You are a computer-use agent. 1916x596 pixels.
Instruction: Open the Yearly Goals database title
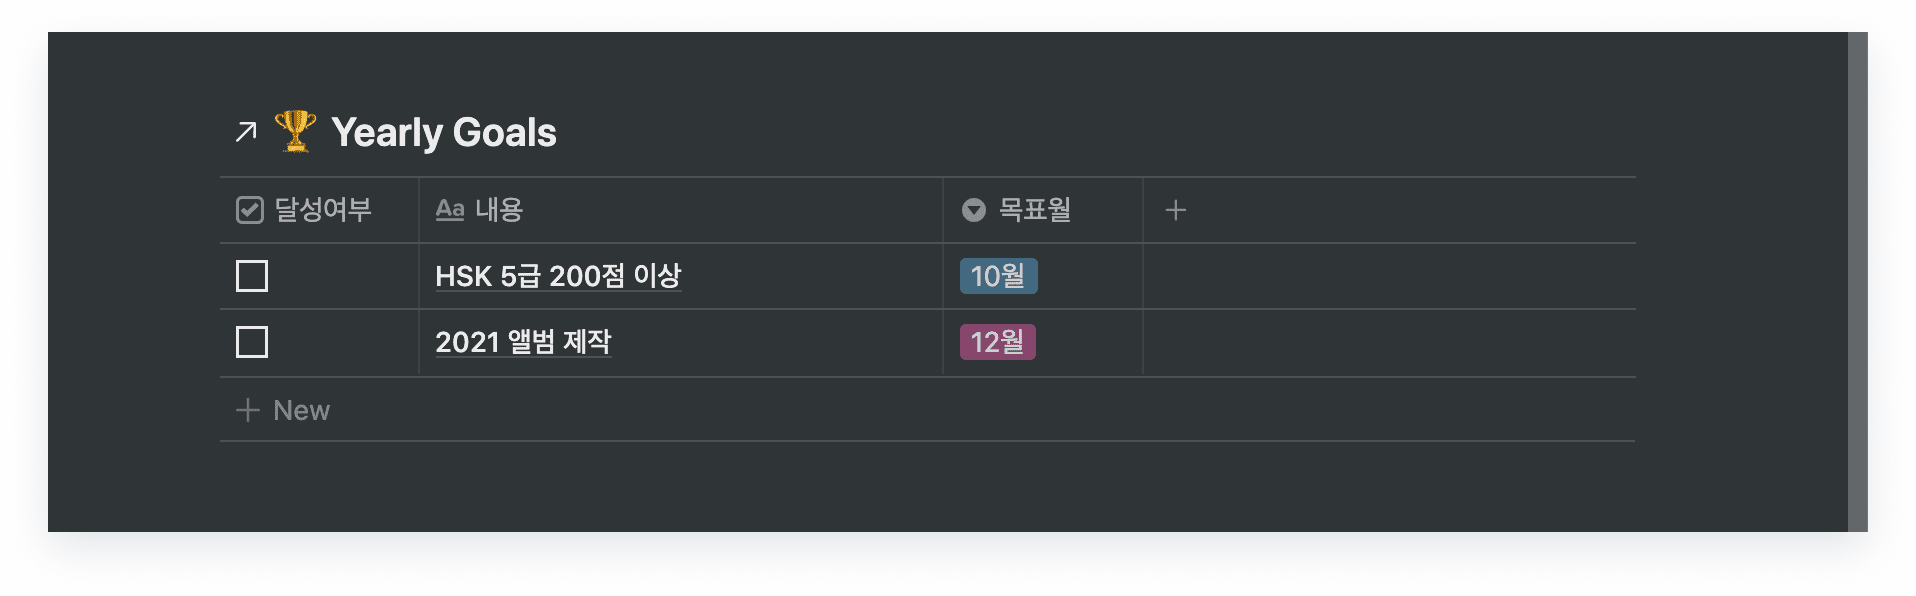(x=444, y=130)
